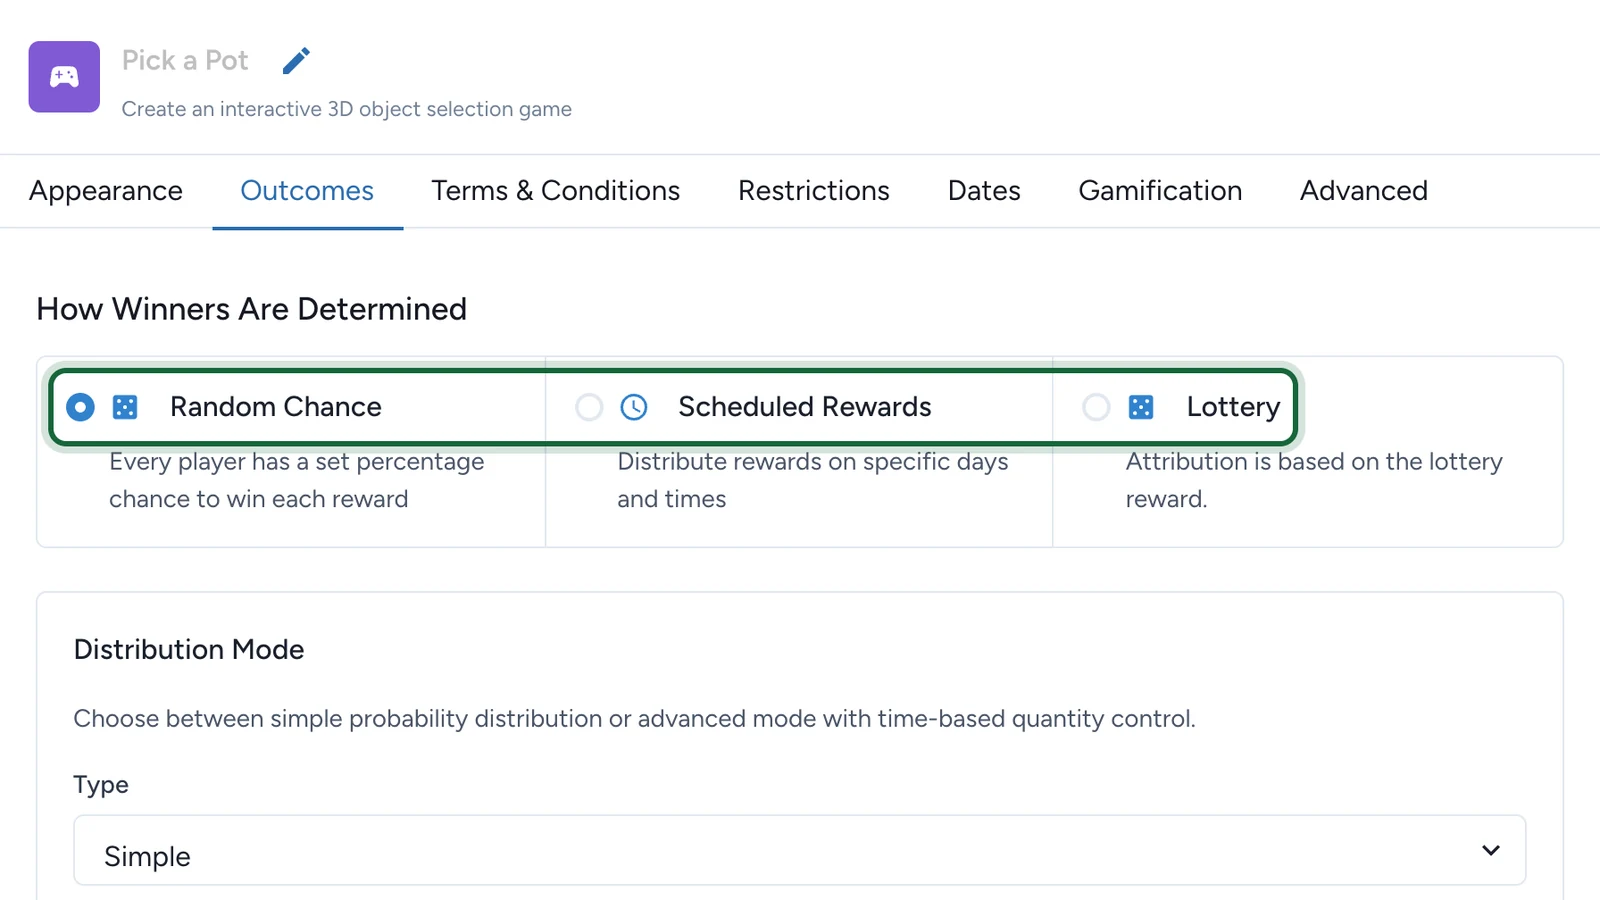Open the Outcomes tab

(x=307, y=191)
